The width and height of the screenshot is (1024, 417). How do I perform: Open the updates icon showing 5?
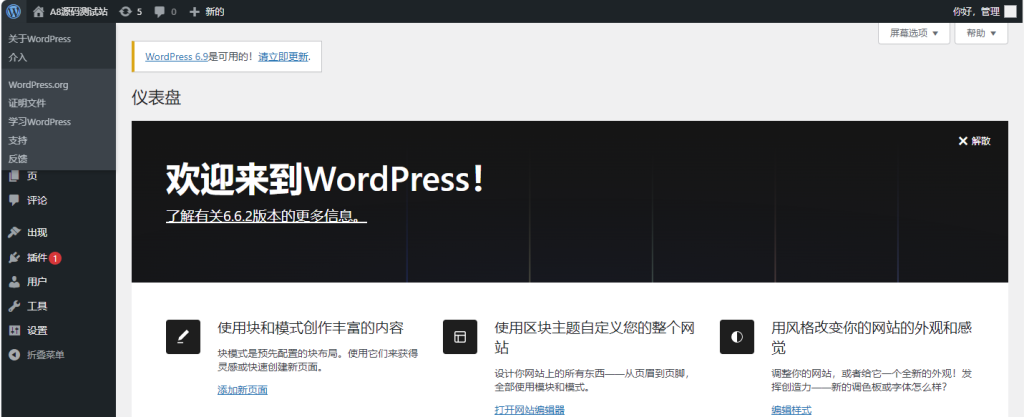pyautogui.click(x=125, y=12)
